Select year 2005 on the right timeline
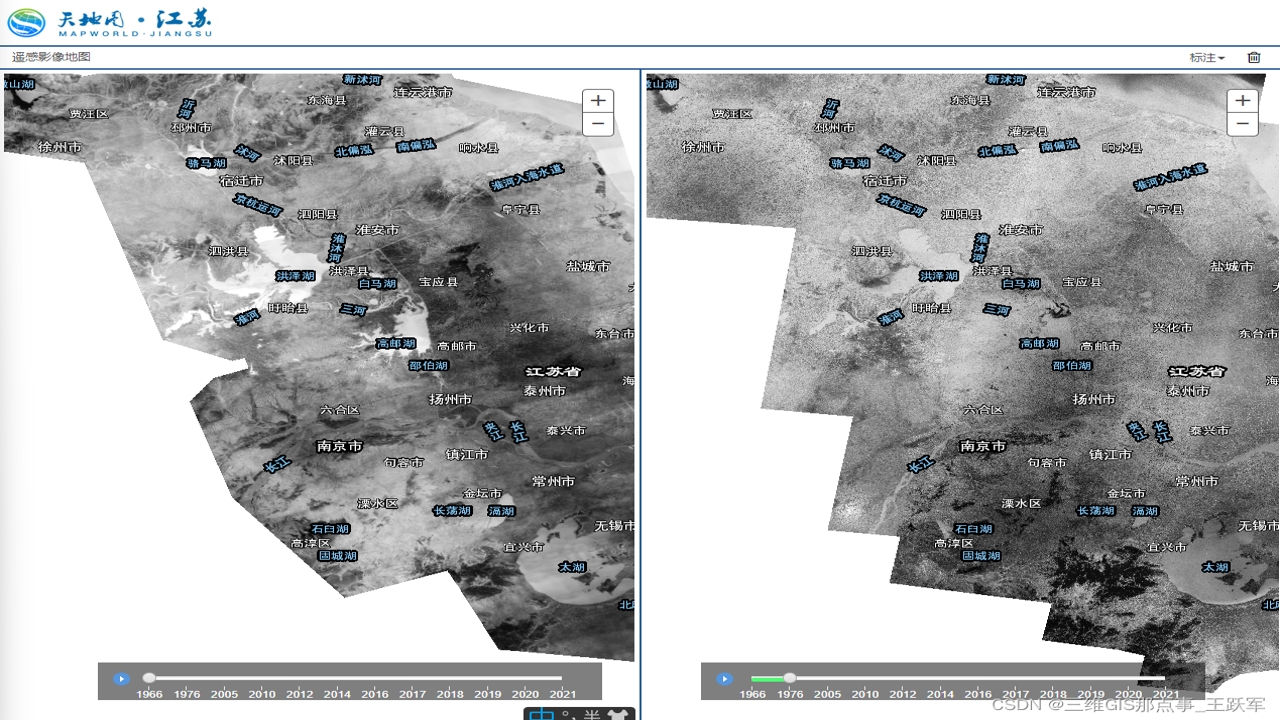 (827, 694)
